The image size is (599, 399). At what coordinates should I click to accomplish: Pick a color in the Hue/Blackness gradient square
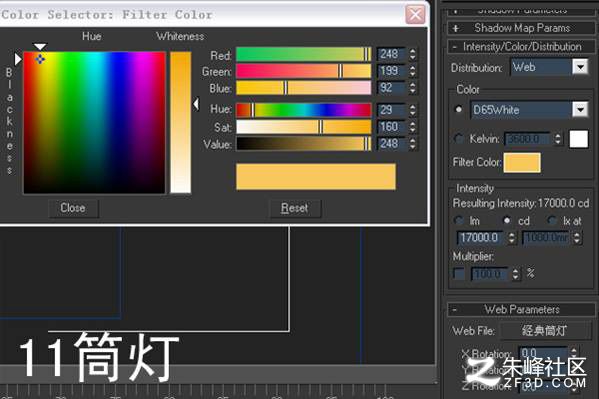(94, 123)
